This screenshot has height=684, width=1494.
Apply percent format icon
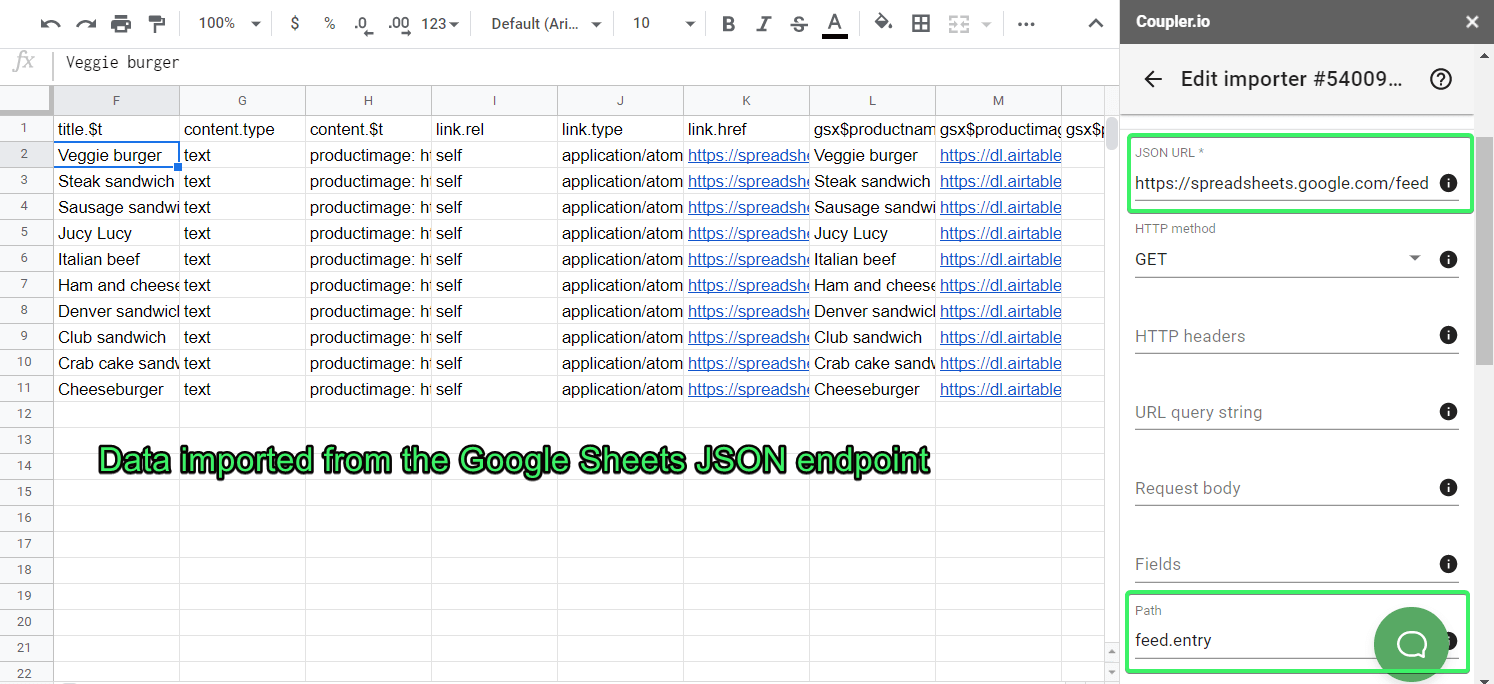click(x=329, y=22)
